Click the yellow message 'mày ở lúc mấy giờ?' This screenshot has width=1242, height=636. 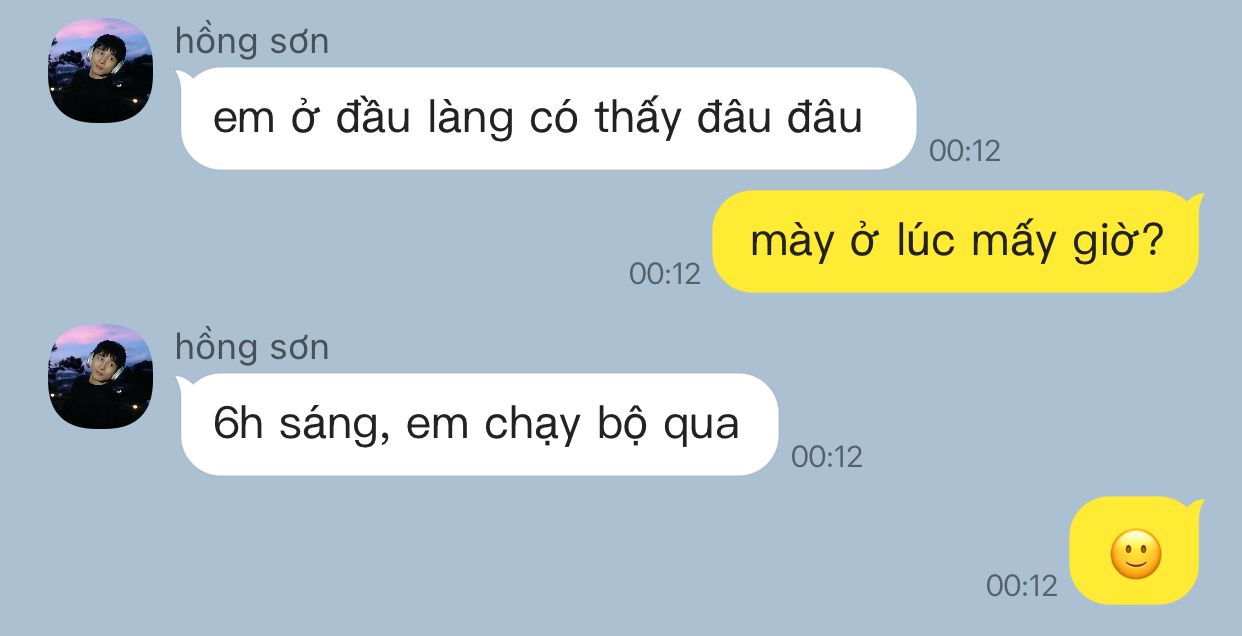956,241
